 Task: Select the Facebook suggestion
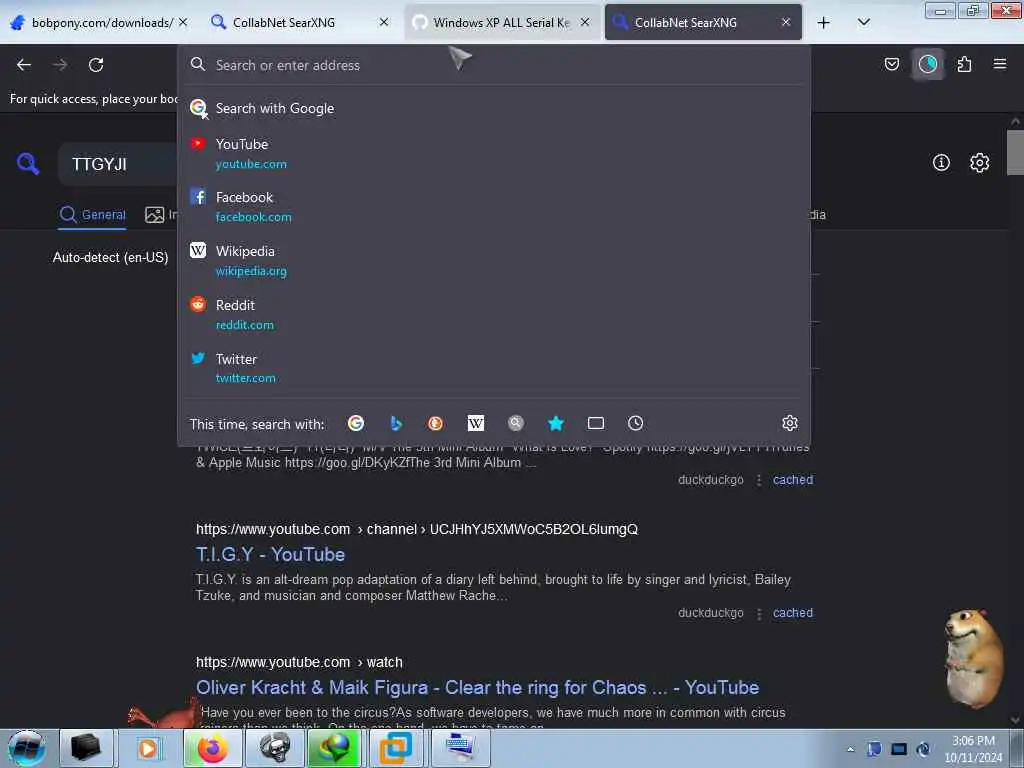(x=494, y=206)
